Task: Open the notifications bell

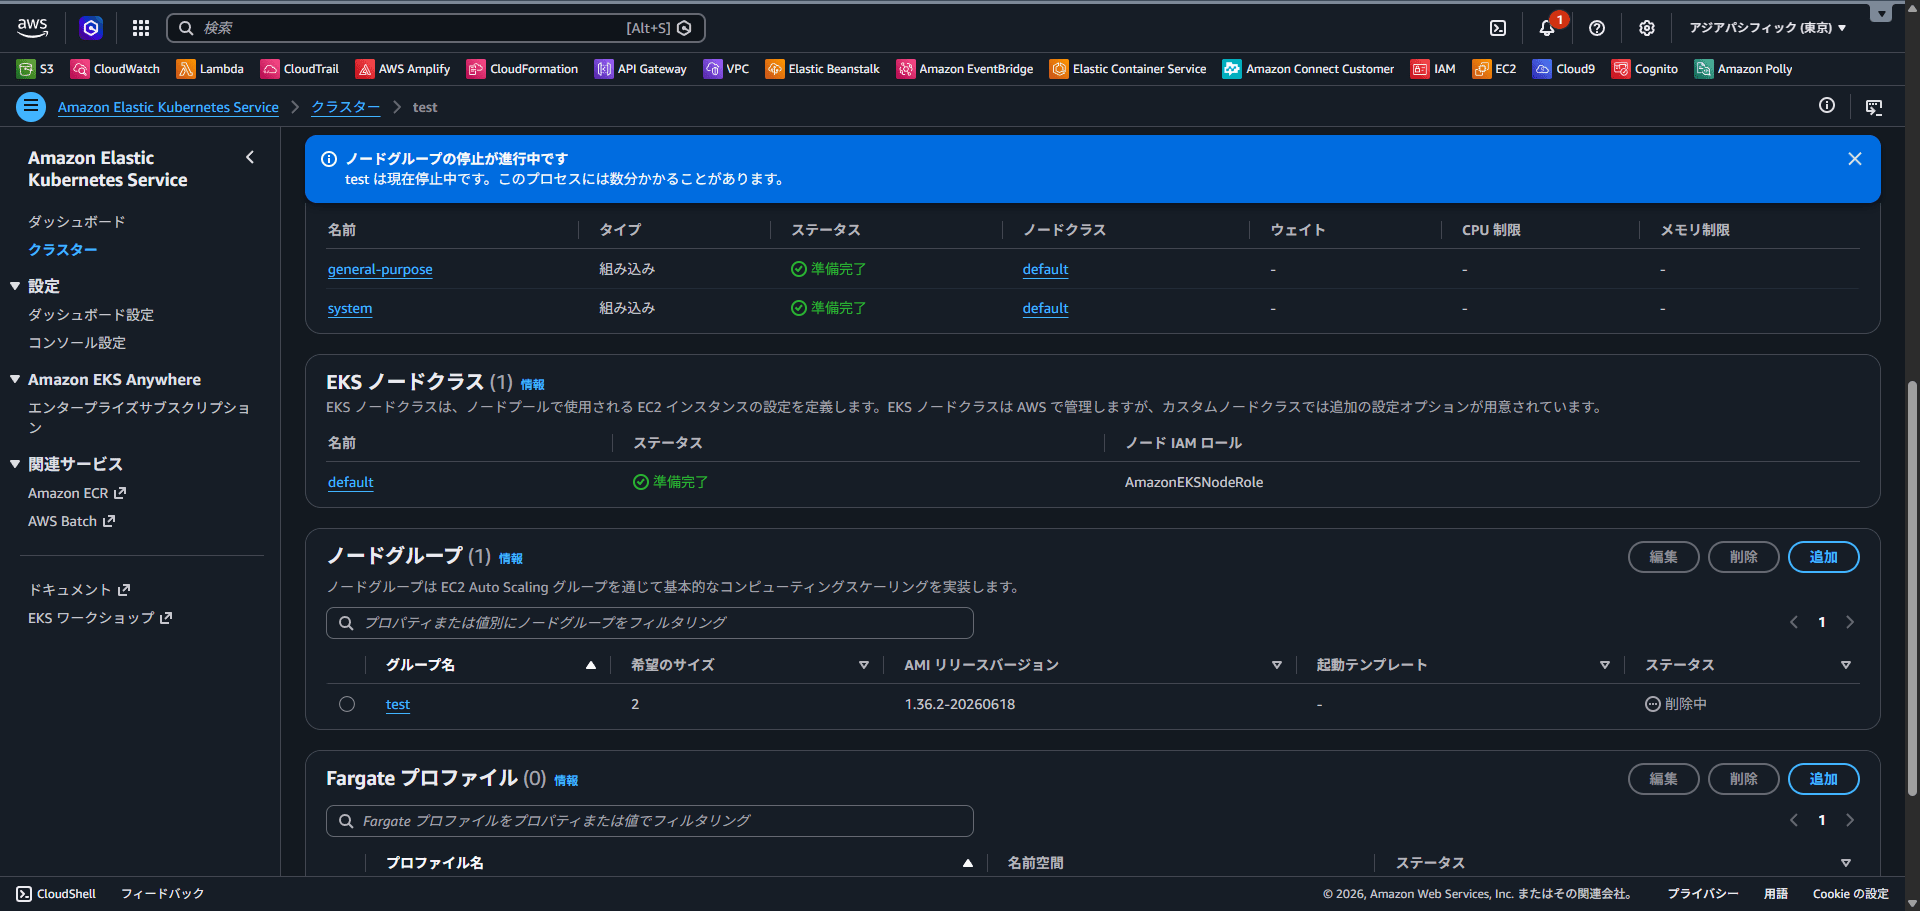Action: pyautogui.click(x=1547, y=28)
